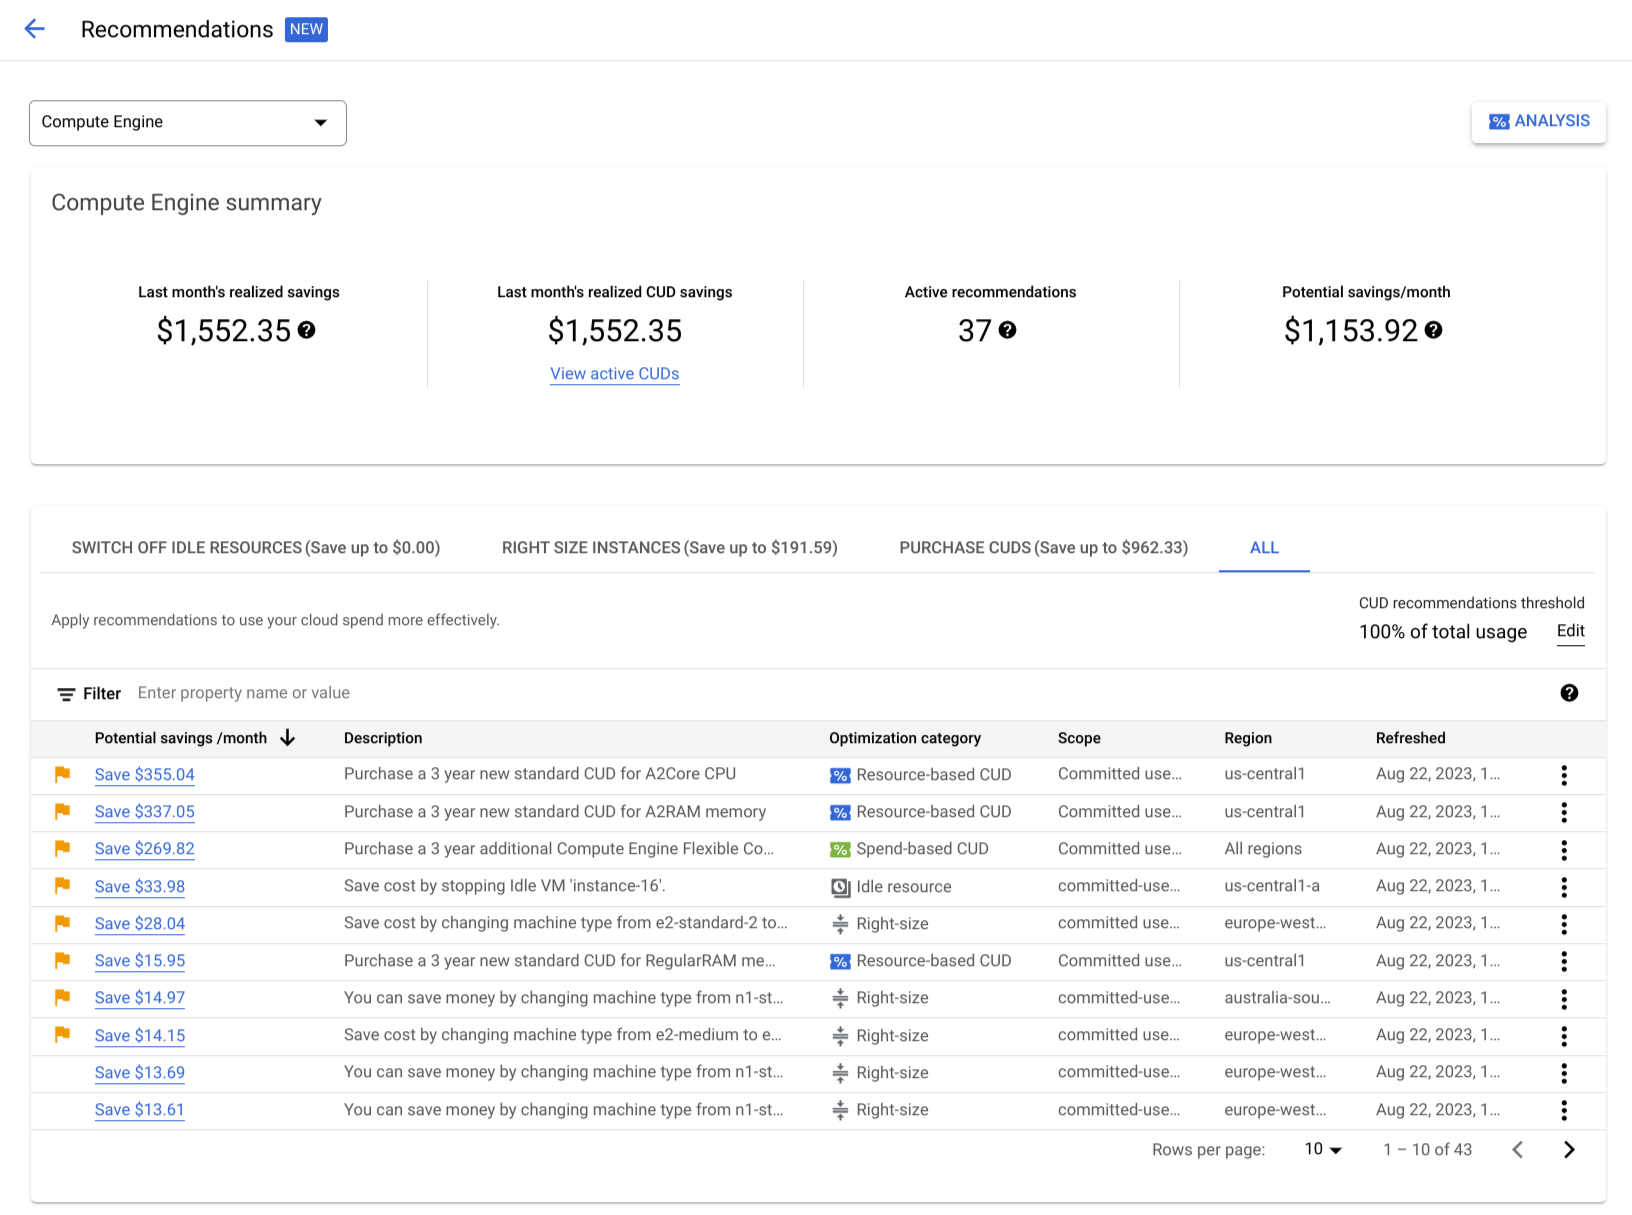Go to the next page of results
1632x1215 pixels.
pyautogui.click(x=1569, y=1150)
